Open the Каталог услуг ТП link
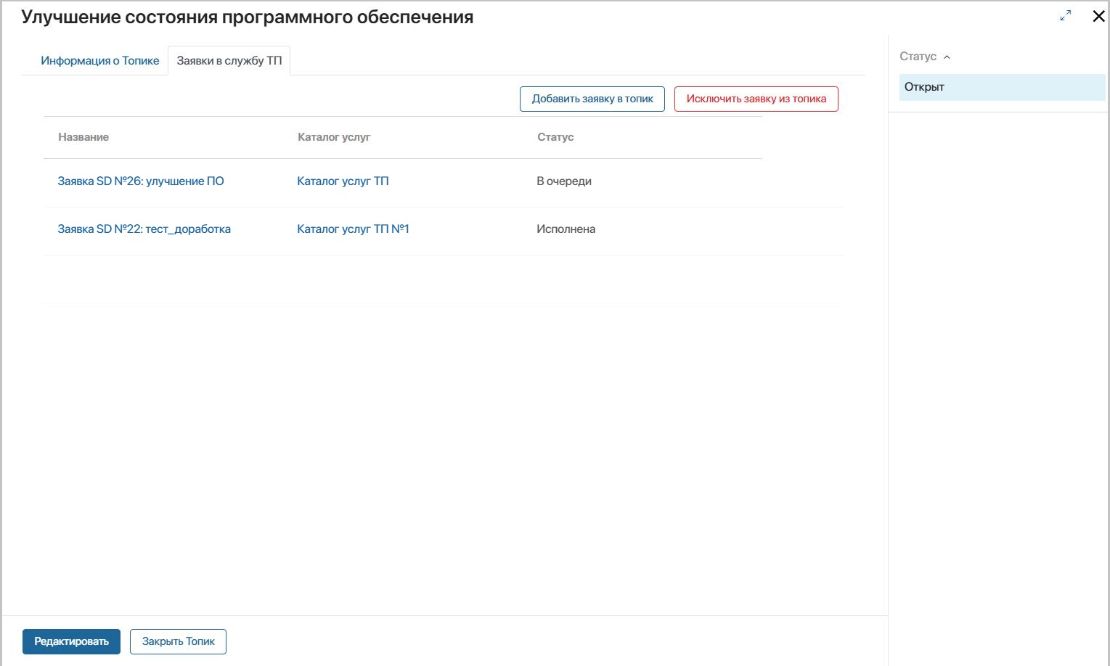The width and height of the screenshot is (1110, 666). 343,181
